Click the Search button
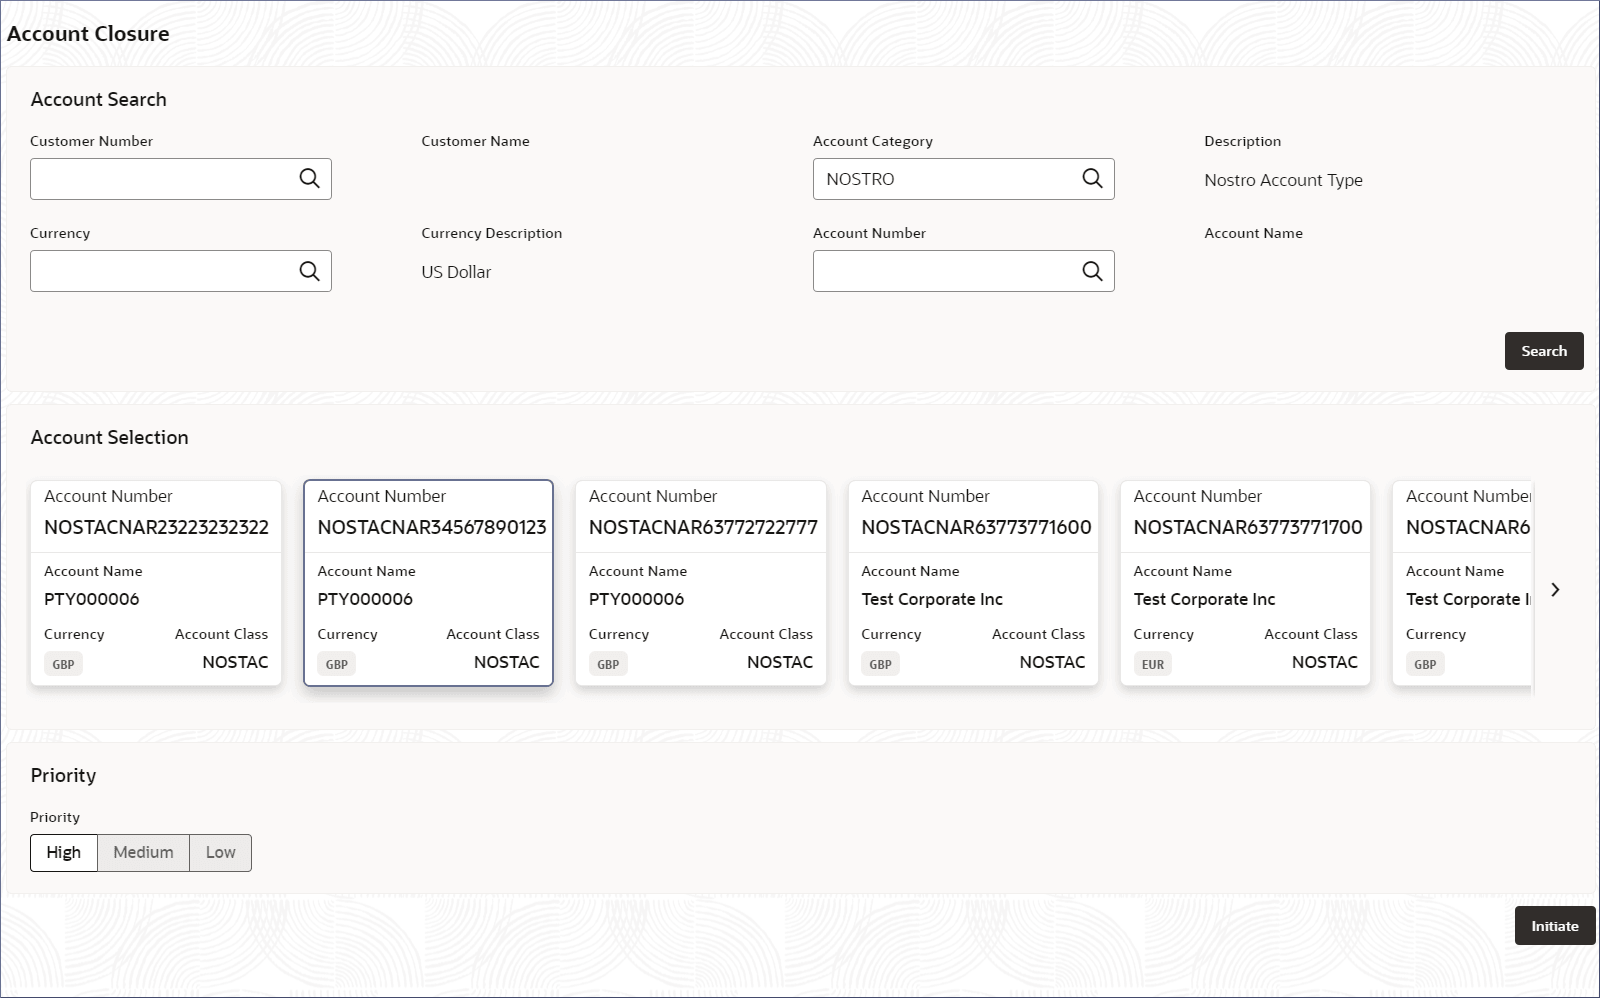1600x998 pixels. click(1544, 351)
